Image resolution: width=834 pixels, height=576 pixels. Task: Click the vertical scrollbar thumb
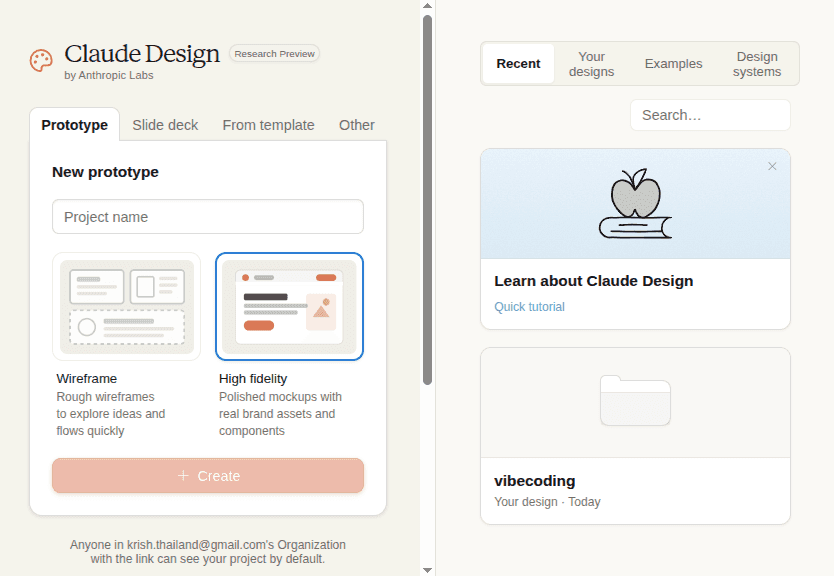[427, 199]
